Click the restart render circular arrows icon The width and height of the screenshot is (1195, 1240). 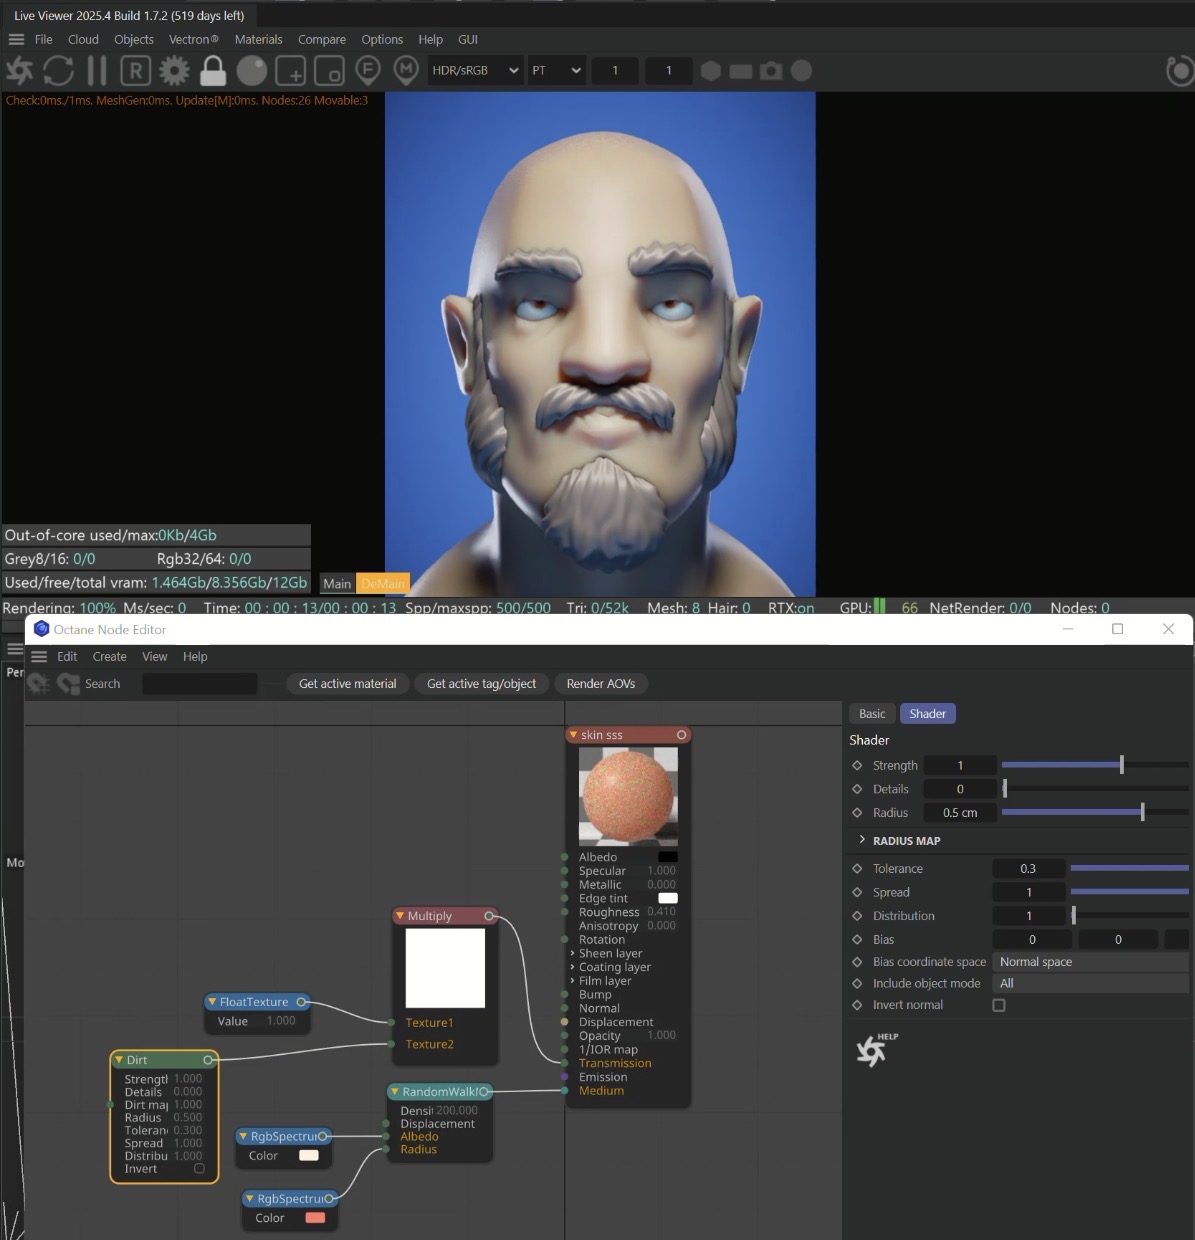tap(58, 71)
